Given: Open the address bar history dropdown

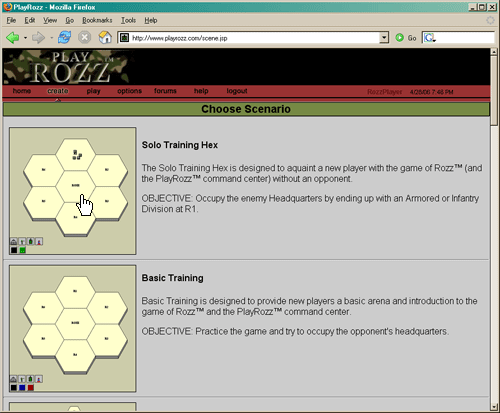Looking at the screenshot, I should pyautogui.click(x=384, y=38).
